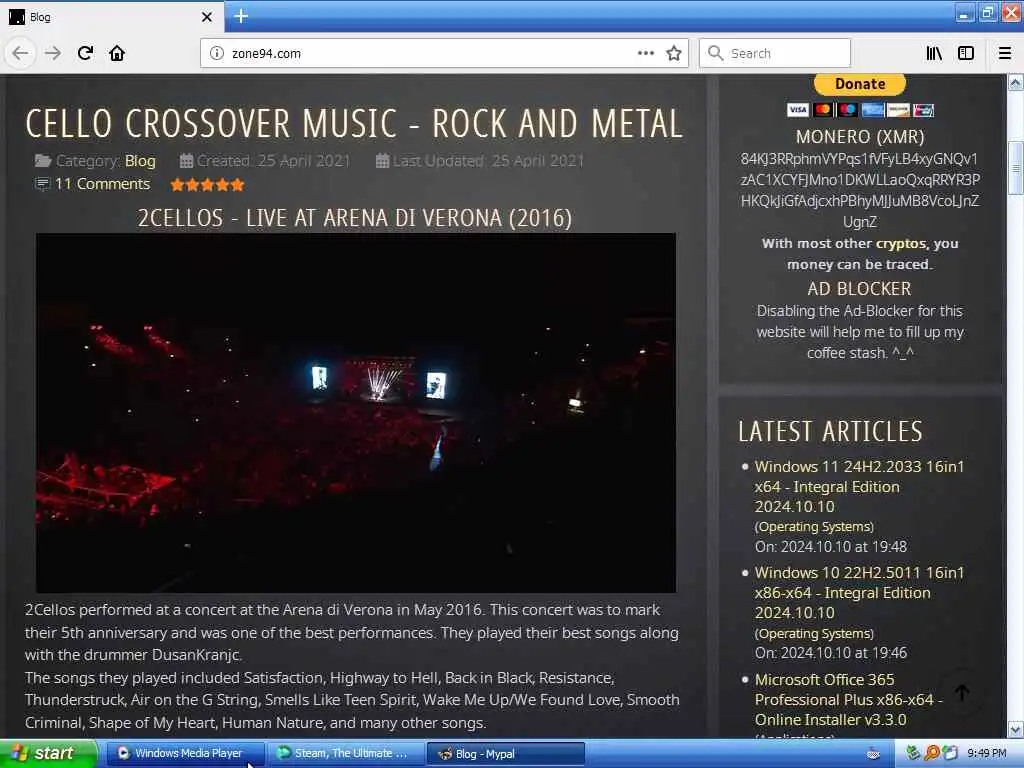Bookmark this page with the star icon
Image resolution: width=1024 pixels, height=768 pixels.
[x=674, y=53]
